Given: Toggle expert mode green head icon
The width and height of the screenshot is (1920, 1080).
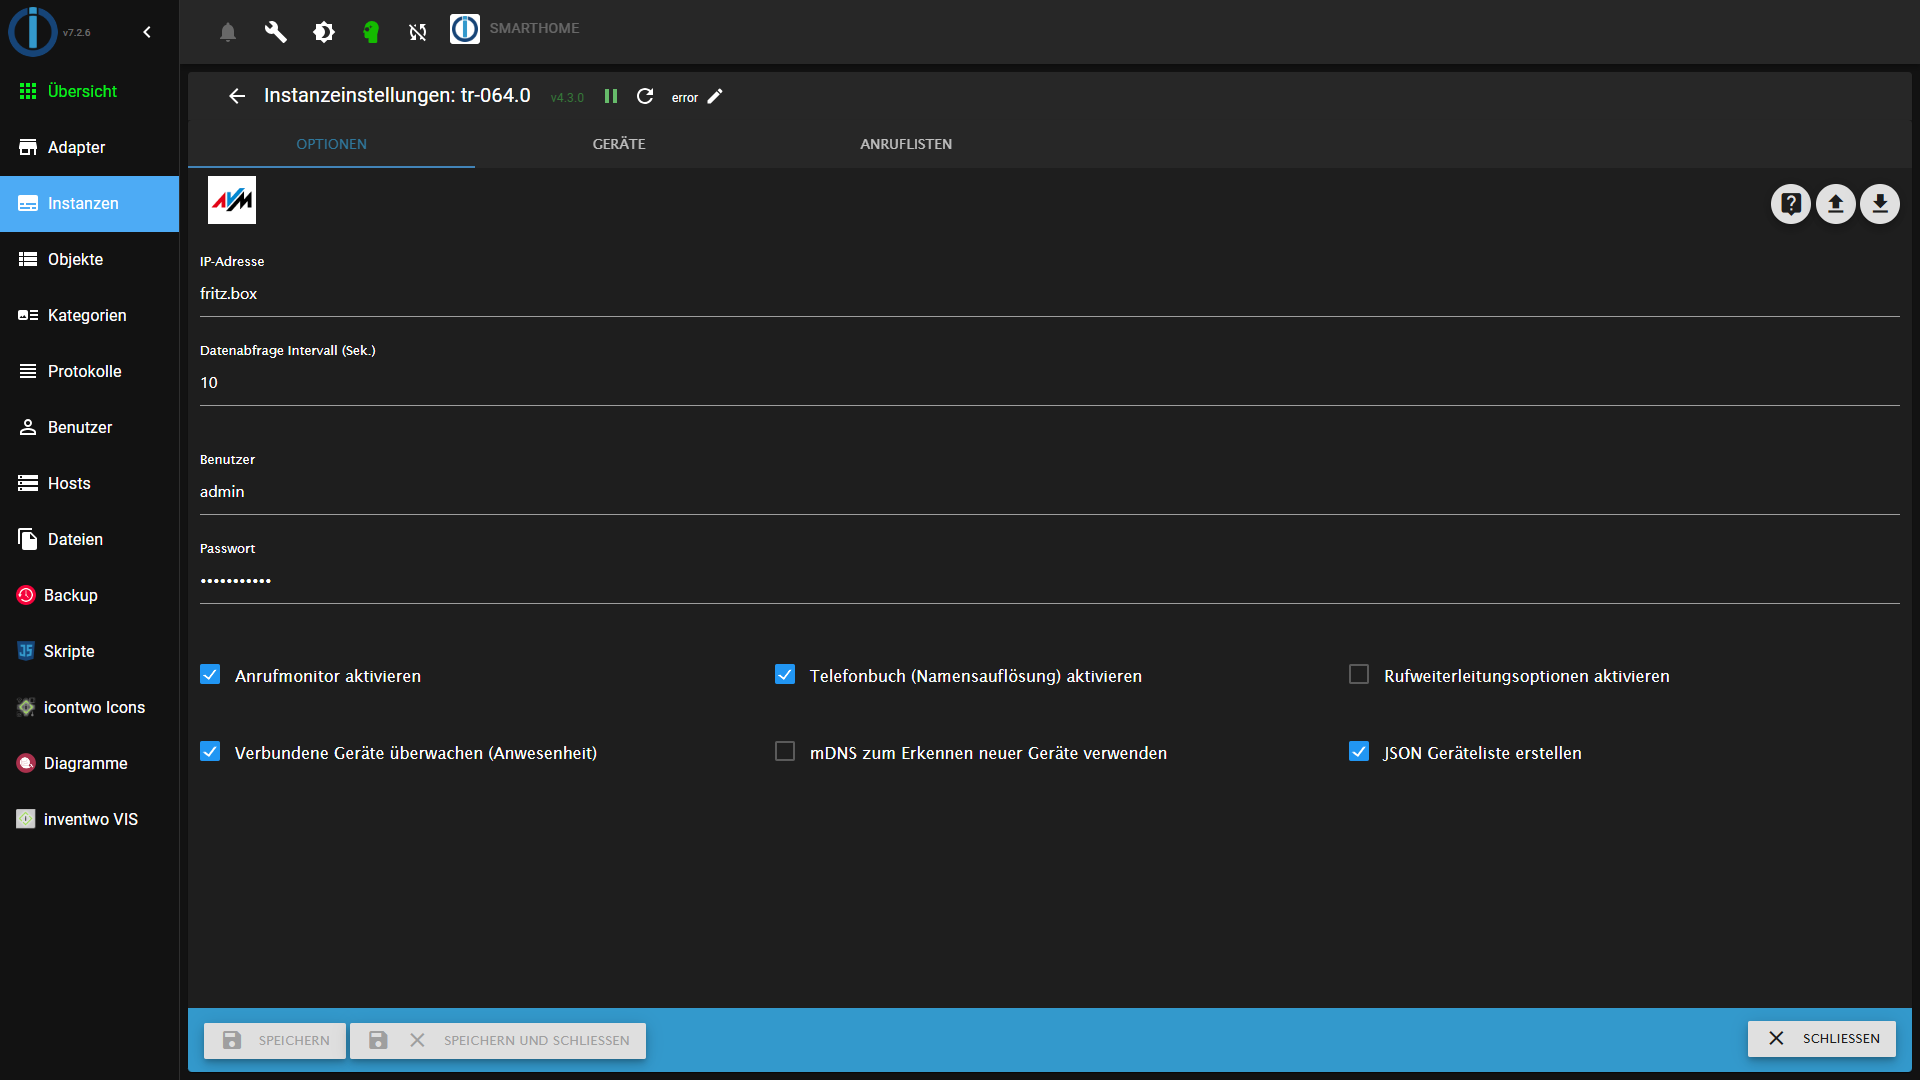Looking at the screenshot, I should (371, 32).
